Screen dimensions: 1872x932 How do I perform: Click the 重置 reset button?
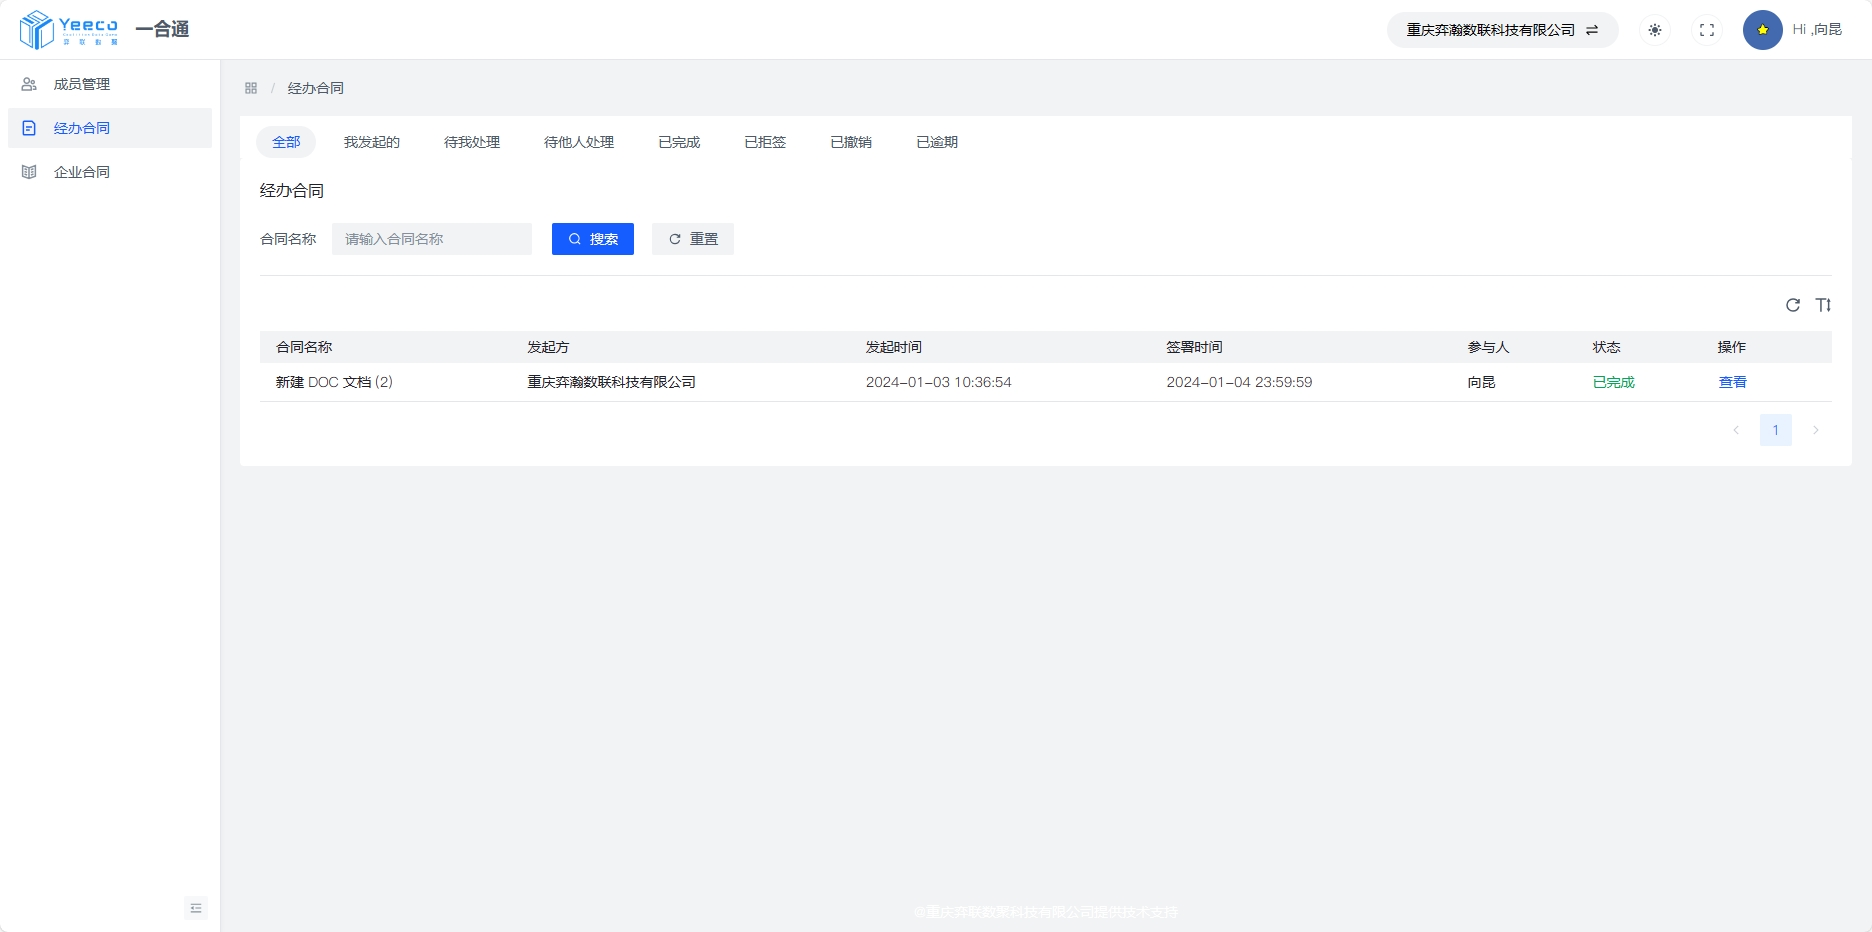(693, 239)
